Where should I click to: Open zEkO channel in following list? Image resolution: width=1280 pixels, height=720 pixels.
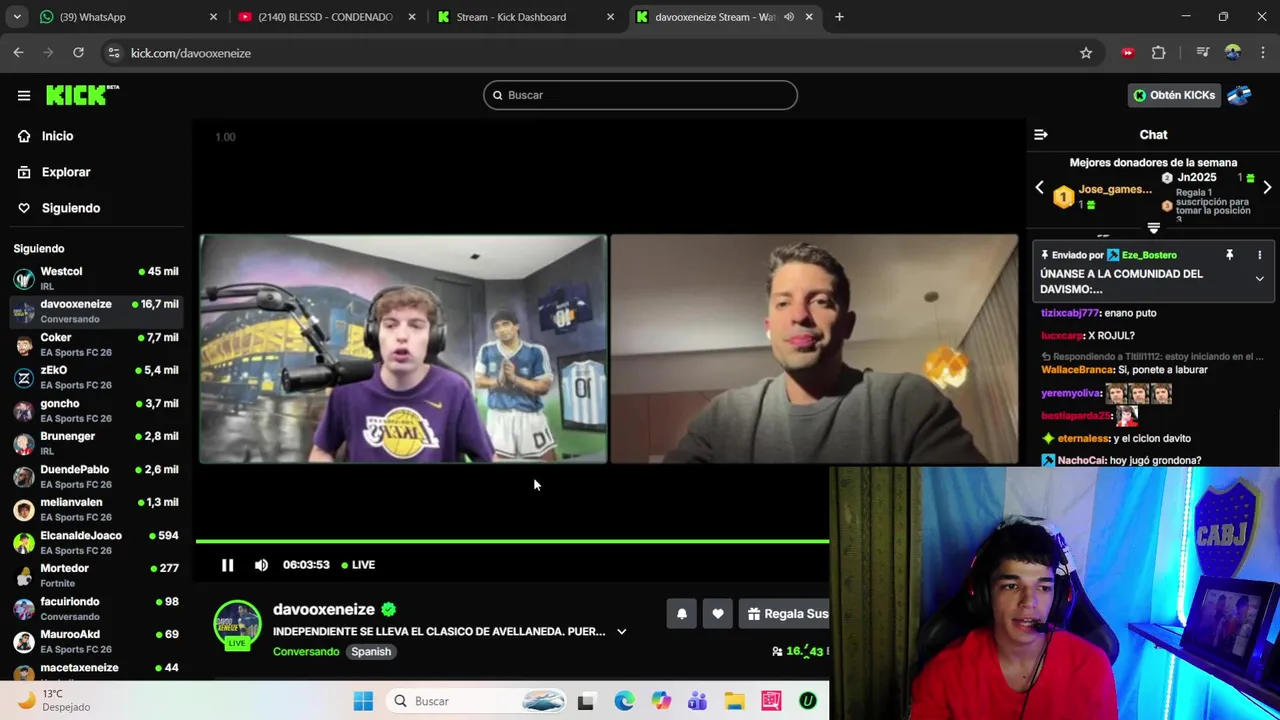(96, 377)
